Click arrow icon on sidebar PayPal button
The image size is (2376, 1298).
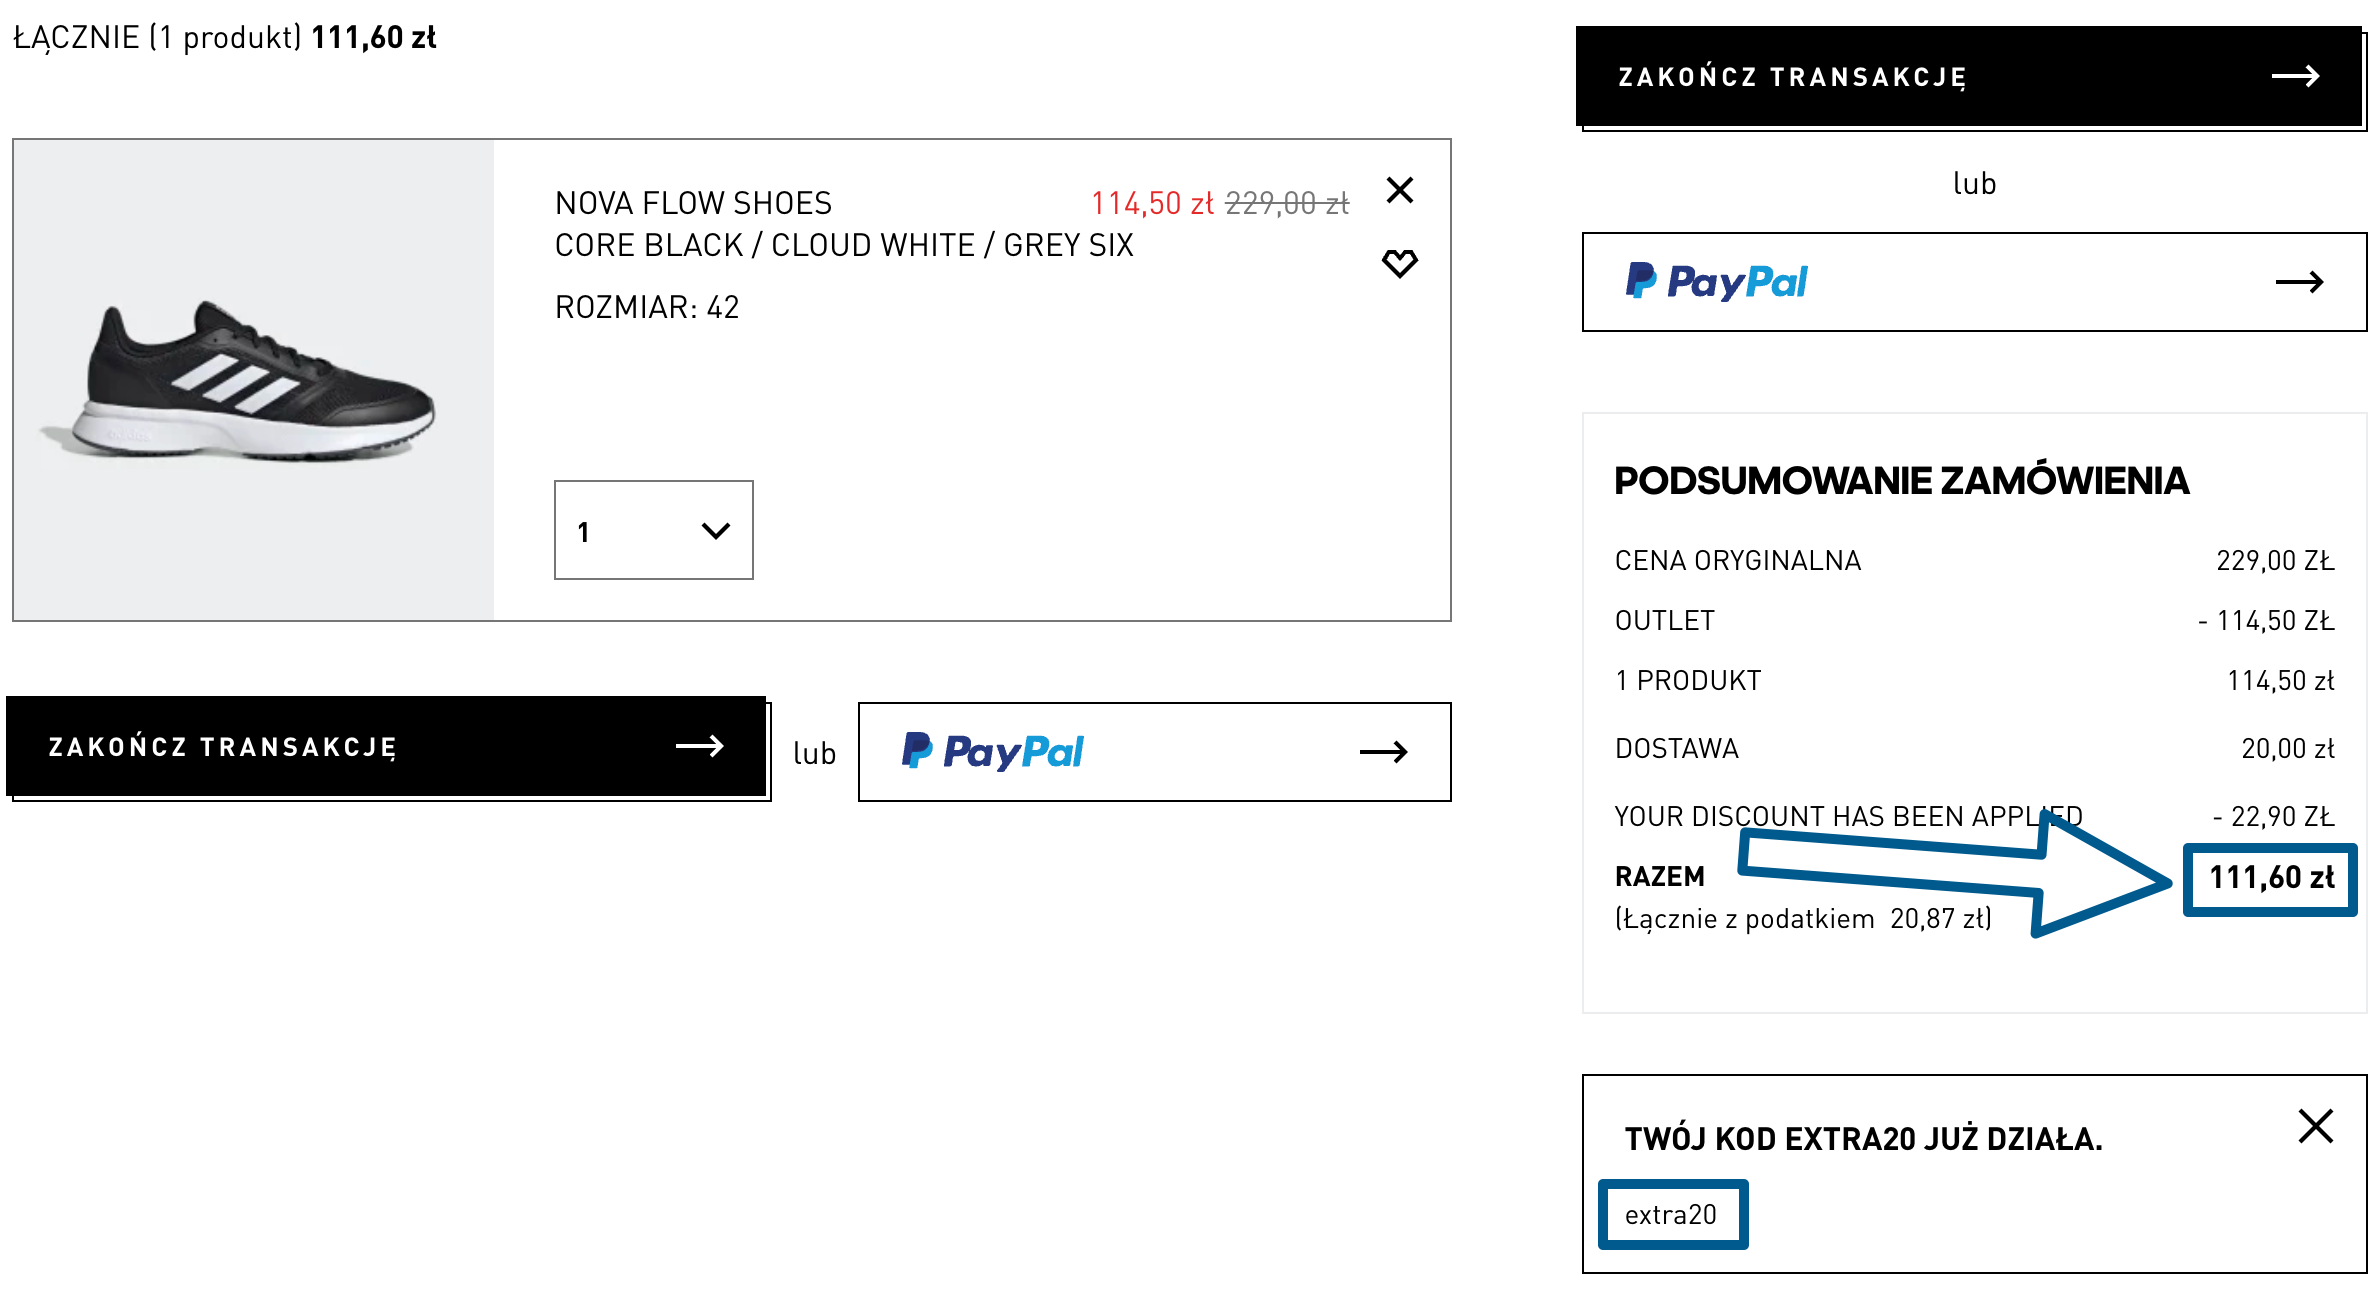pos(2299,283)
